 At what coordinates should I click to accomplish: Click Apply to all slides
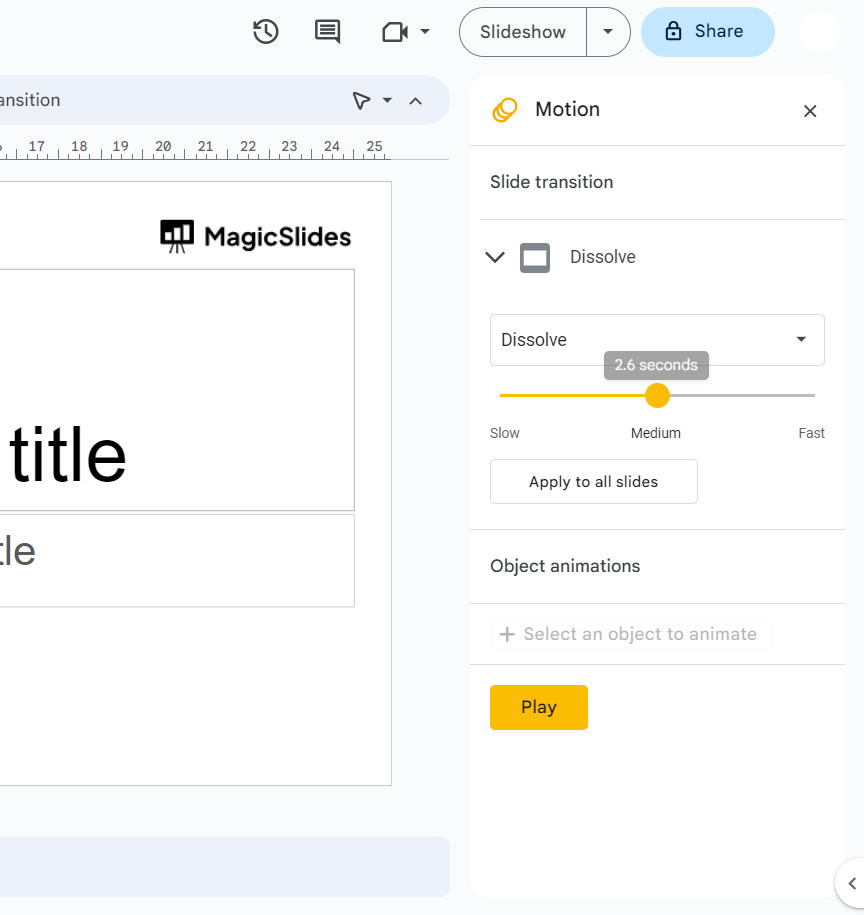tap(593, 482)
